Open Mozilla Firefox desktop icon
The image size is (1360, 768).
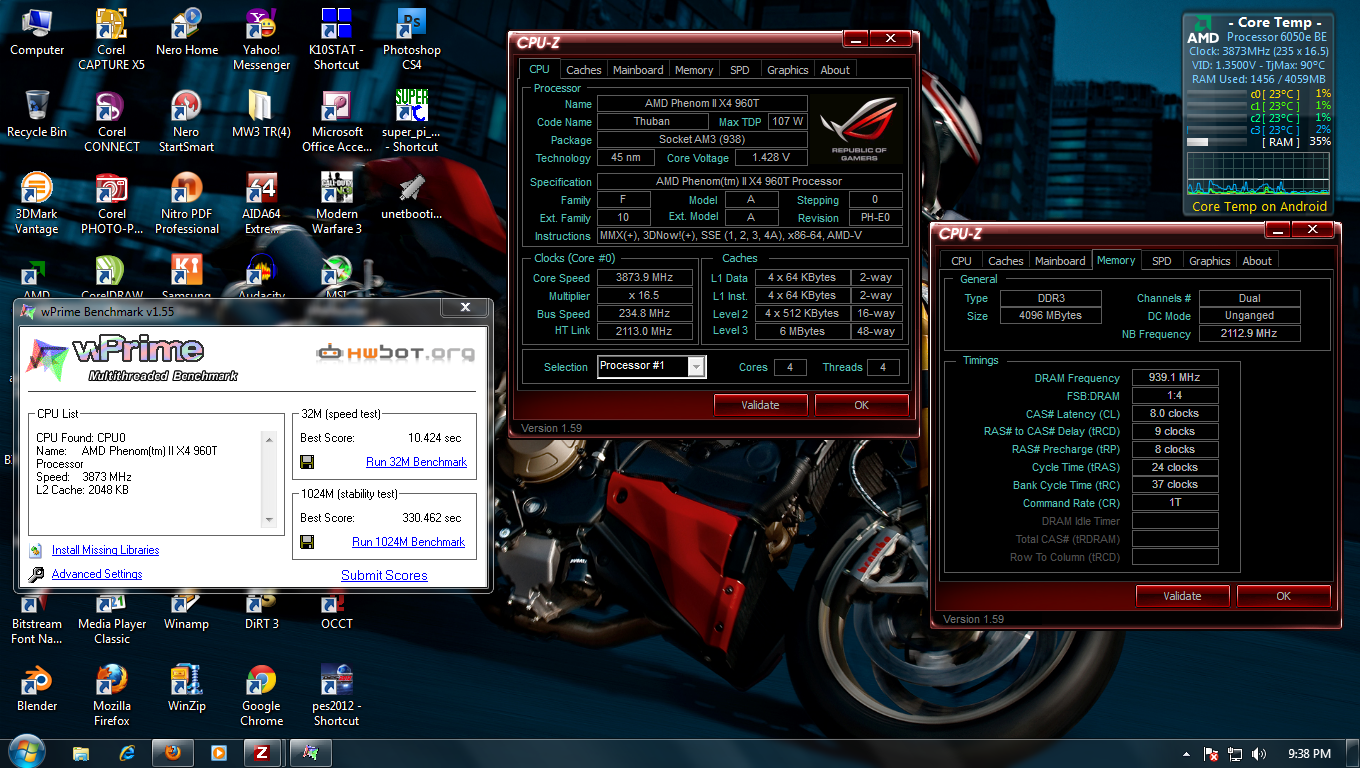pos(112,695)
